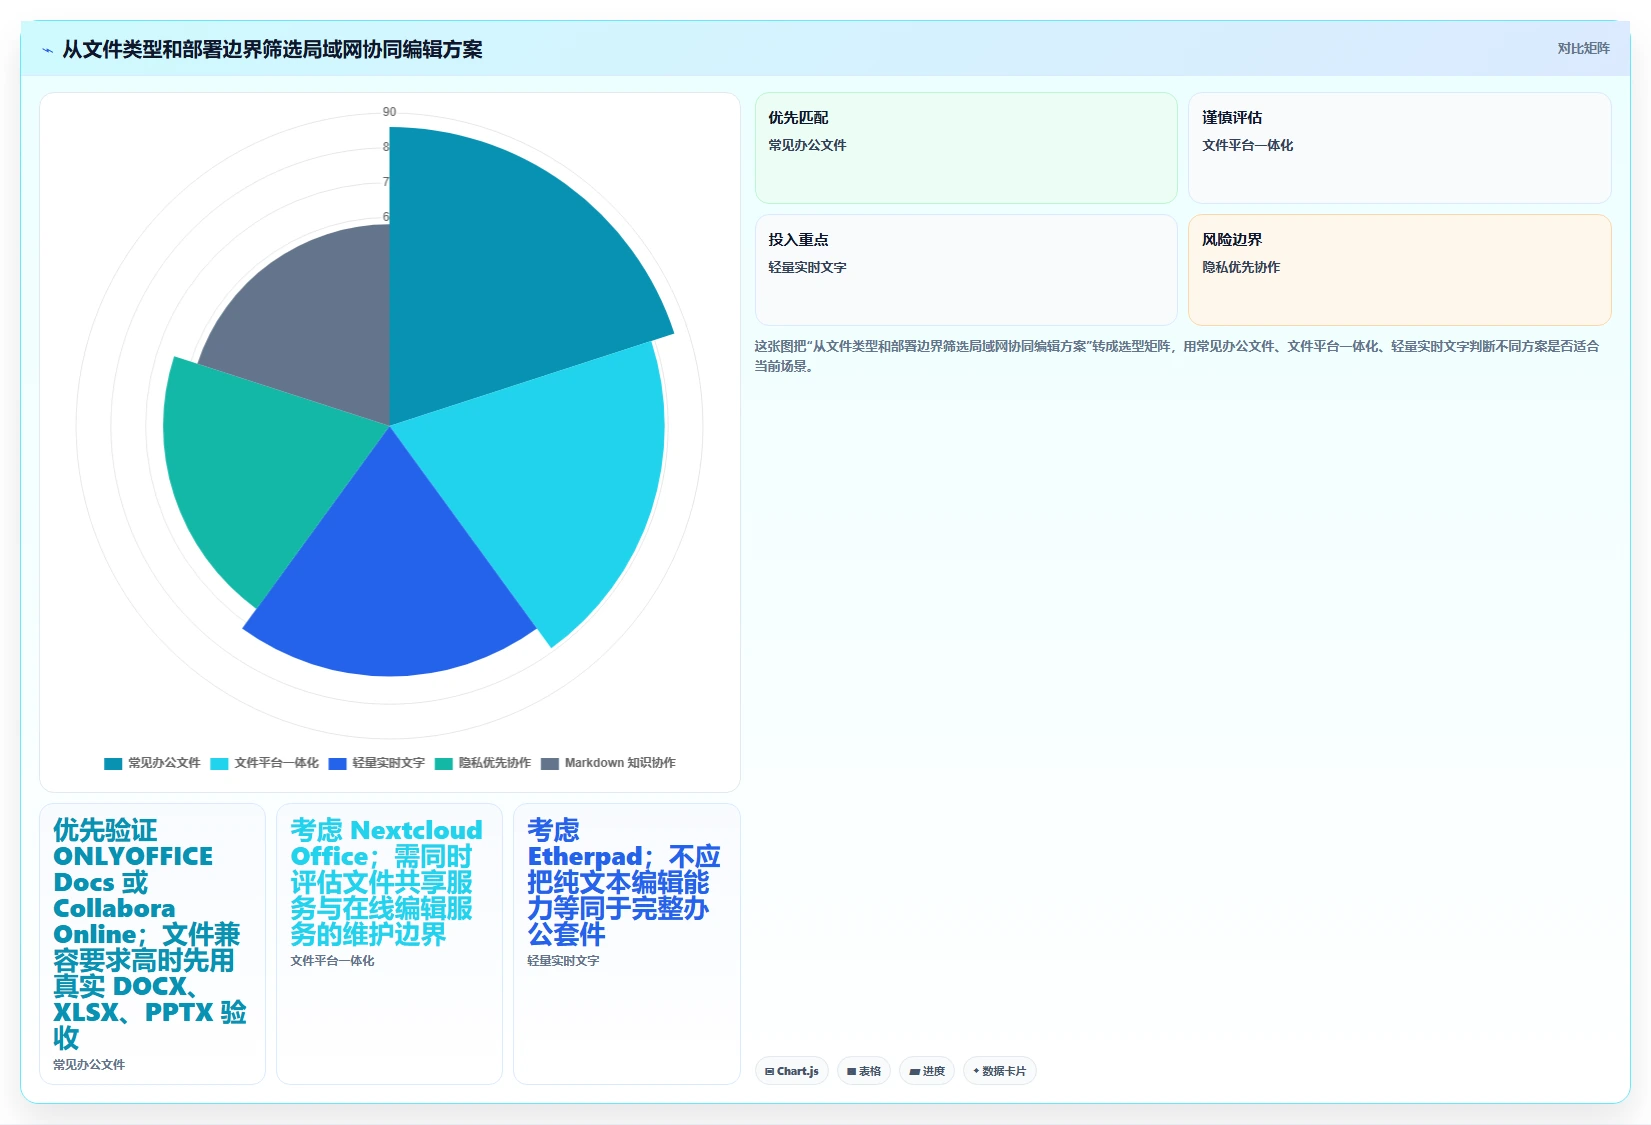Open the 优先匹配 card
The width and height of the screenshot is (1651, 1125).
coord(966,148)
